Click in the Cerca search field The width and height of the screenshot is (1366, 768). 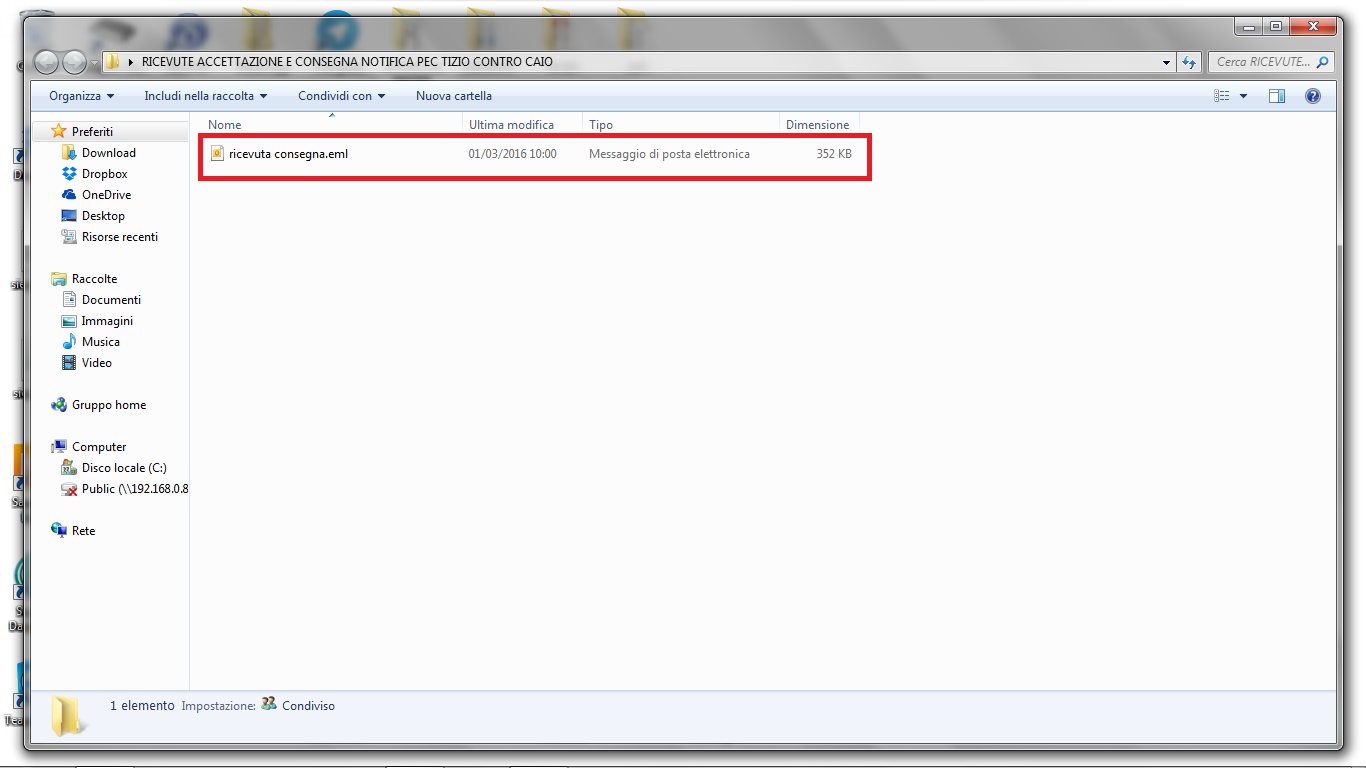[x=1262, y=62]
